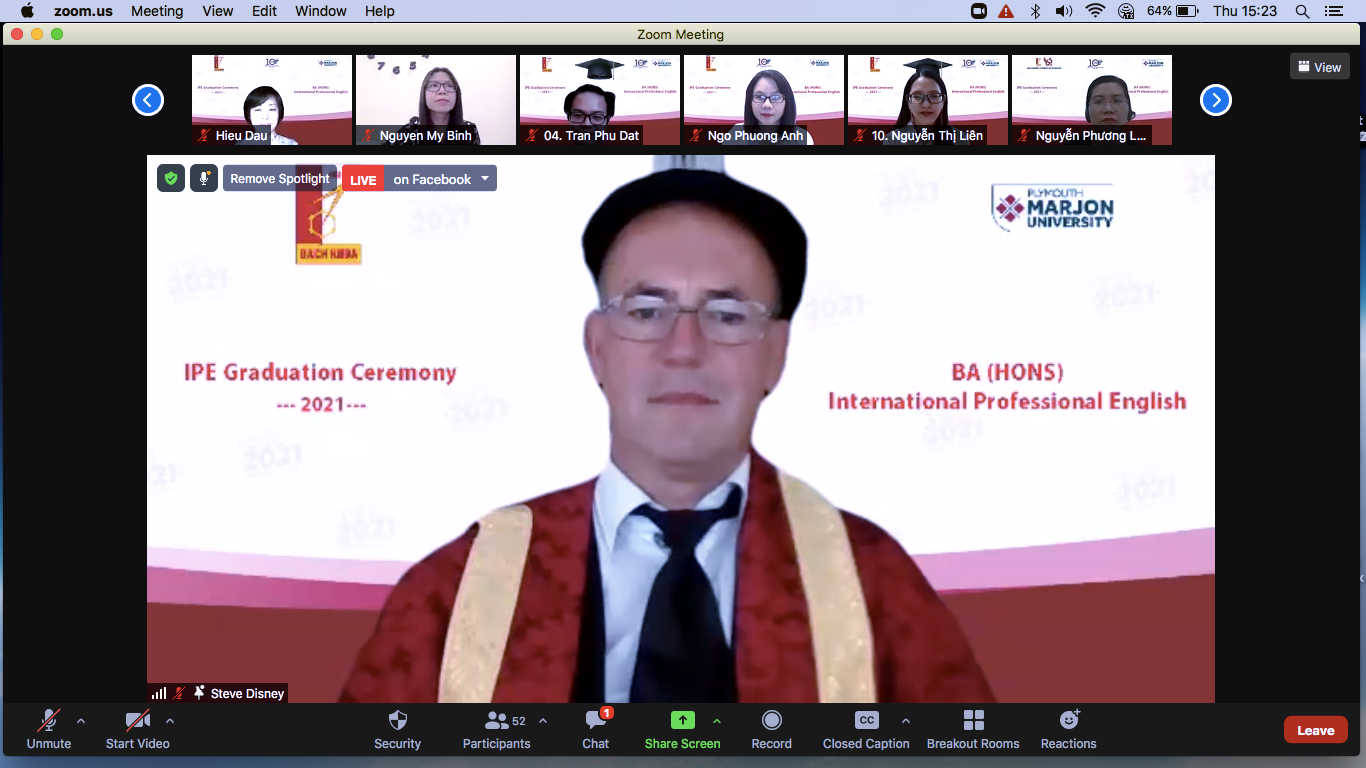Viewport: 1366px width, 768px height.
Task: Click the red Leave button
Action: (x=1315, y=730)
